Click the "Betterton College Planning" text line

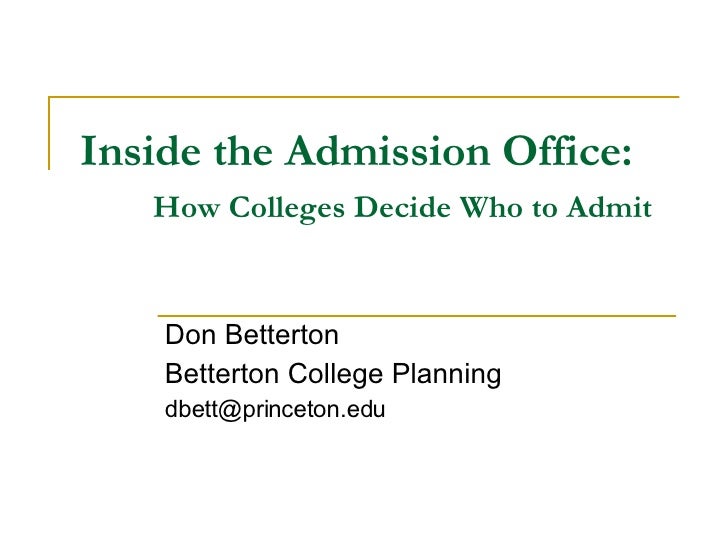pos(333,374)
